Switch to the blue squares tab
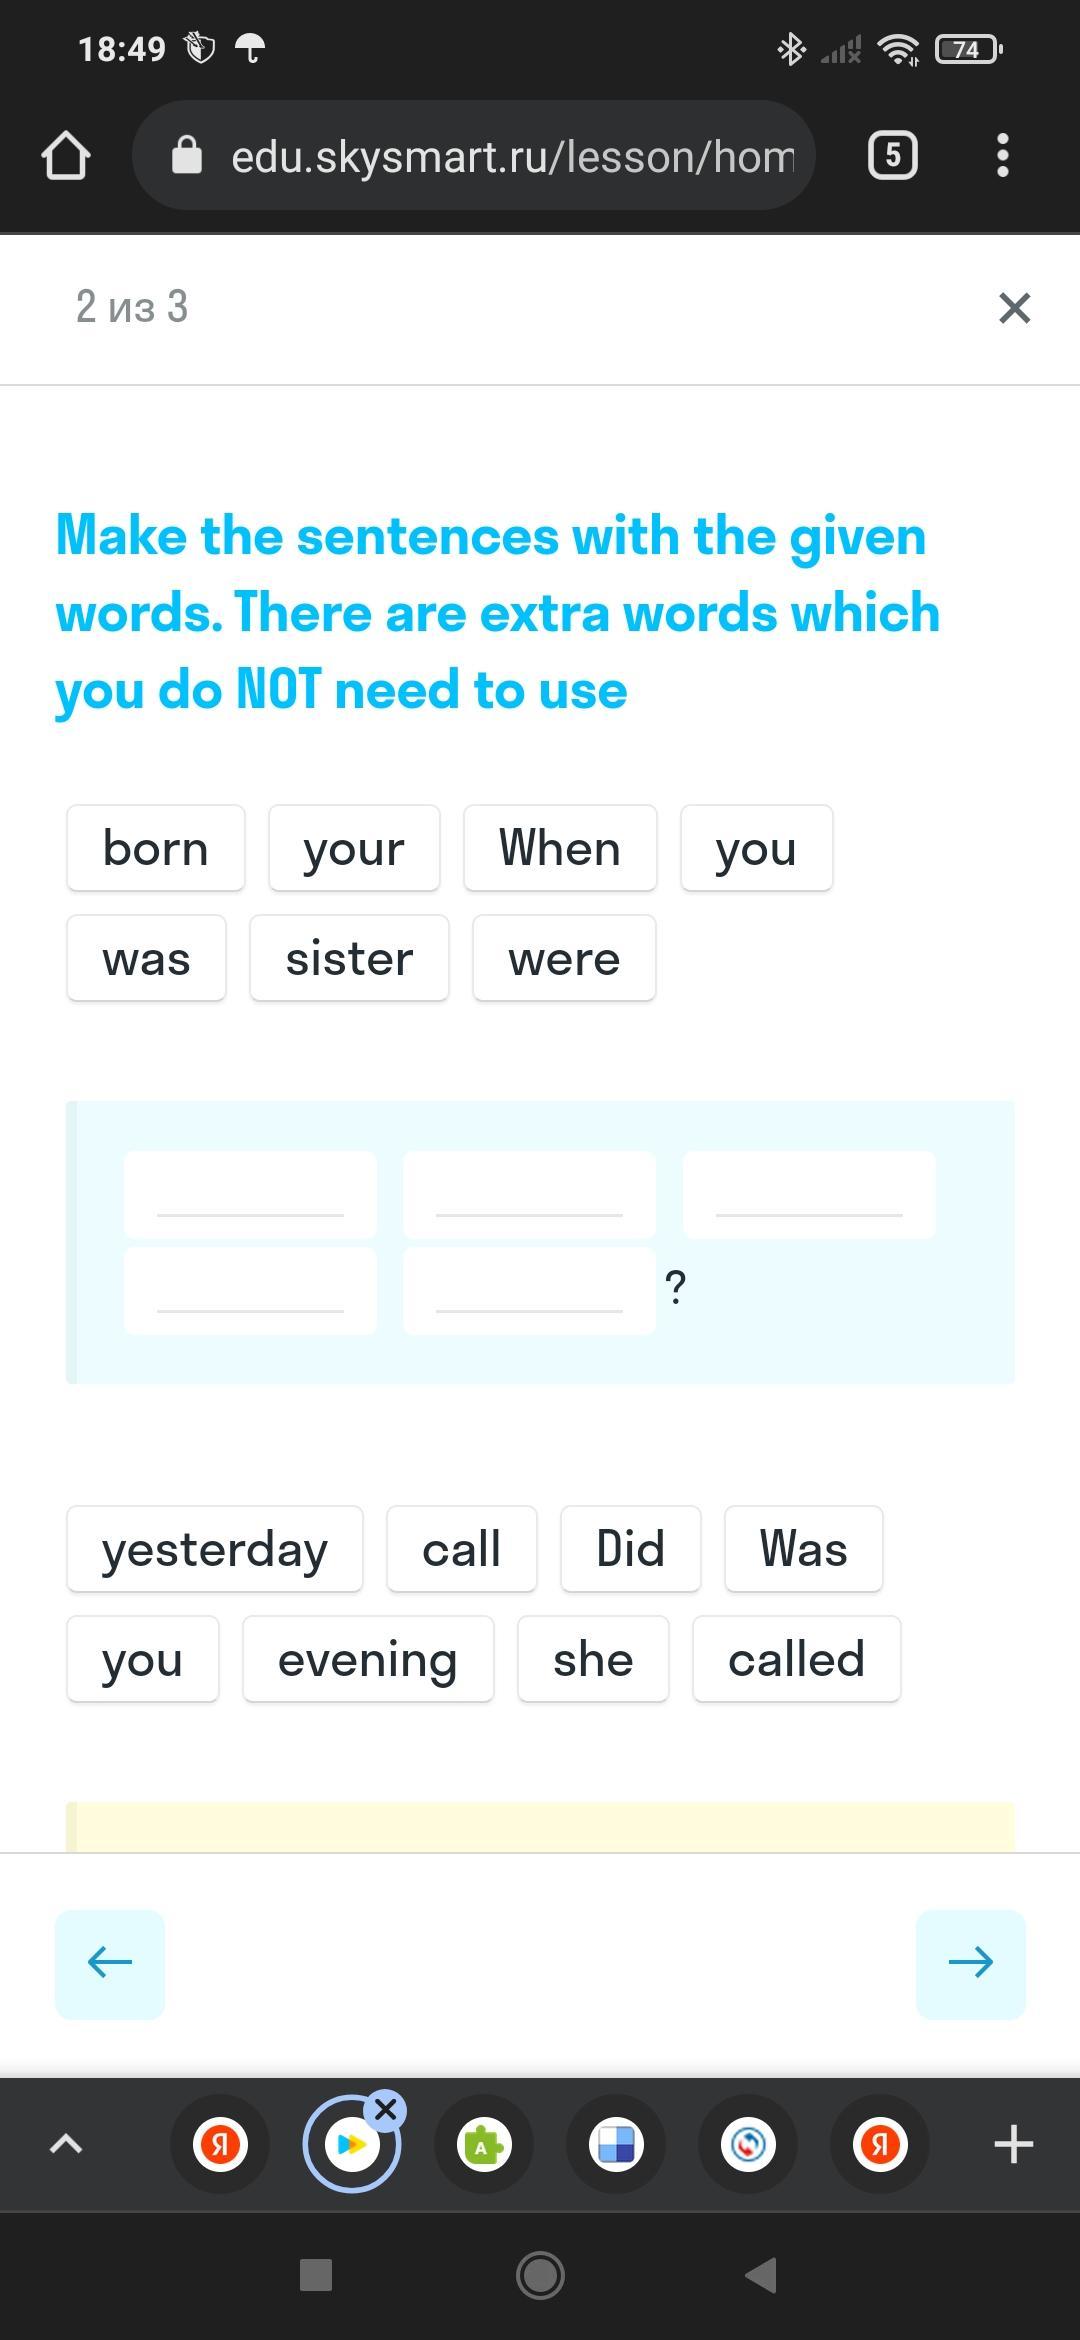Image resolution: width=1080 pixels, height=2340 pixels. 616,2145
